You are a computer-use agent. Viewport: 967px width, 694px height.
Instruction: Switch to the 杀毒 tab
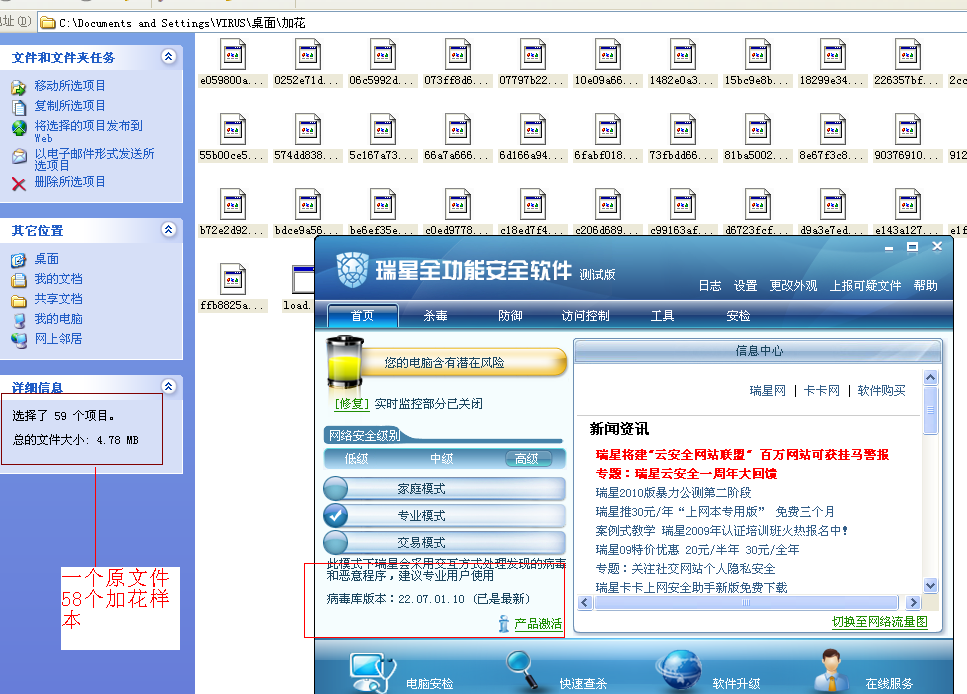pos(435,316)
